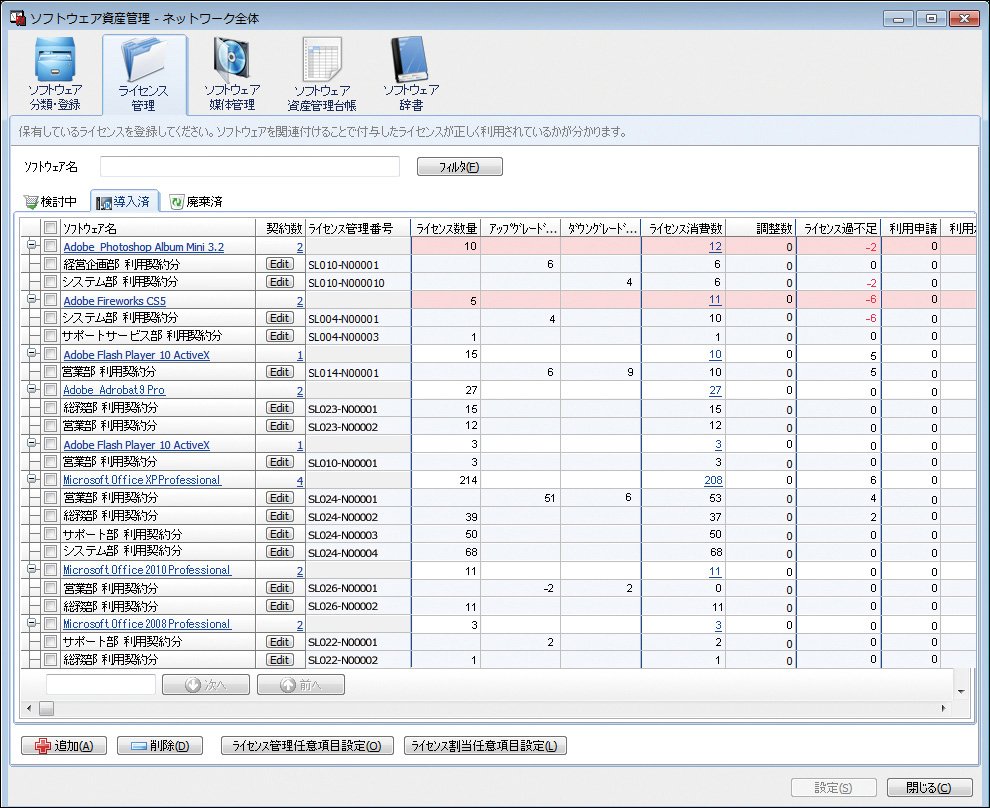Open ライセンス割当任意項目設定(L)

tap(485, 746)
